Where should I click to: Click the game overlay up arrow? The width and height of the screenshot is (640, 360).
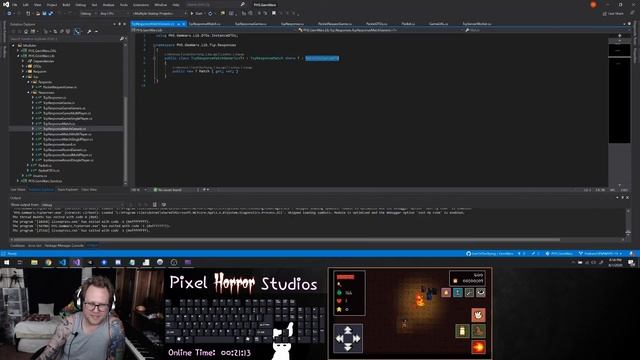click(348, 329)
